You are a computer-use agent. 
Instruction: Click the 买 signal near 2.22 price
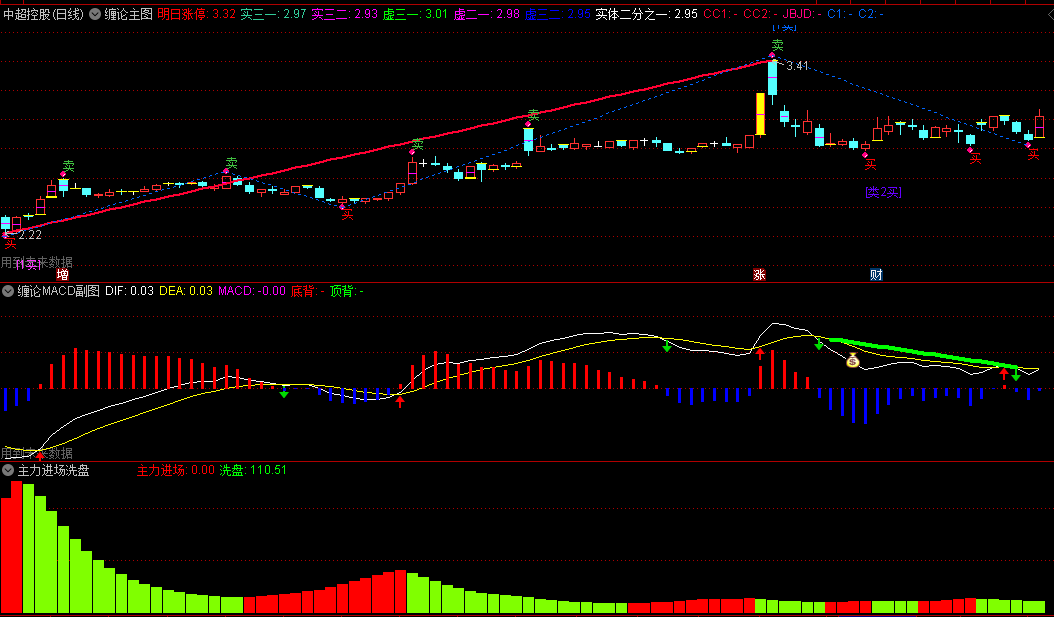(11, 243)
